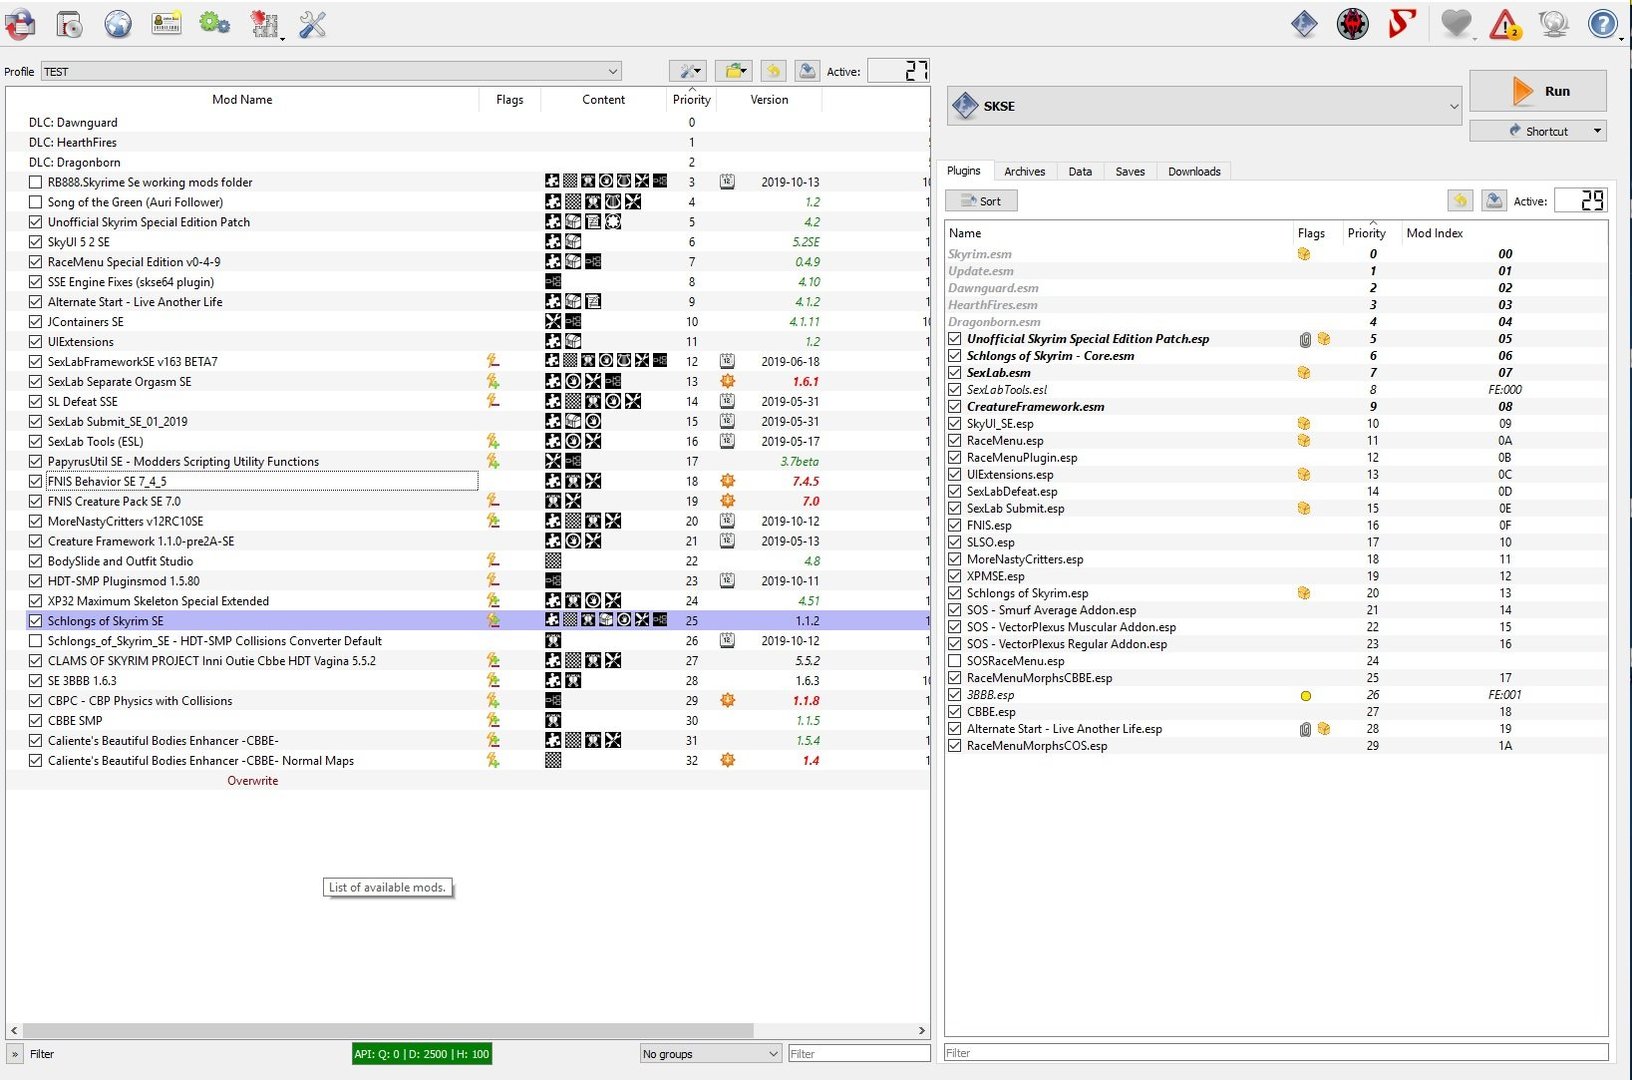
Task: Open the Shortcut dropdown arrow
Action: tap(1597, 131)
